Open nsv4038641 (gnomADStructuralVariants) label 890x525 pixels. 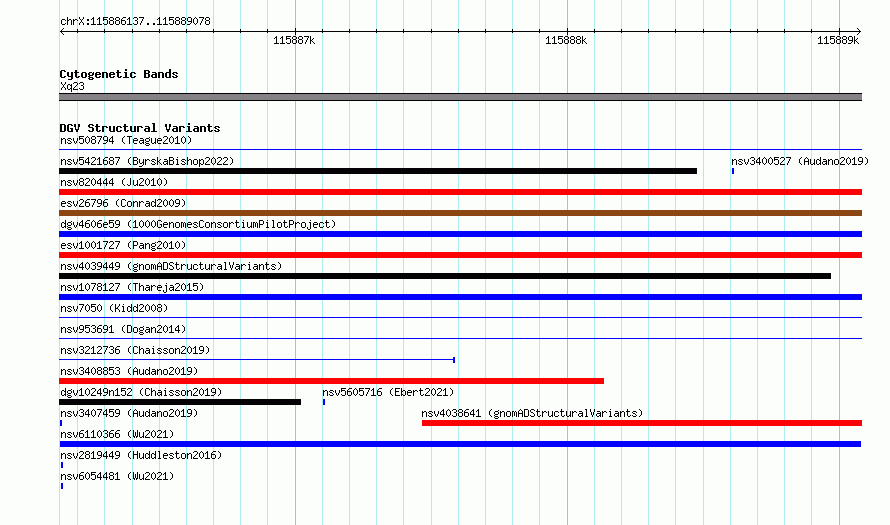(532, 413)
